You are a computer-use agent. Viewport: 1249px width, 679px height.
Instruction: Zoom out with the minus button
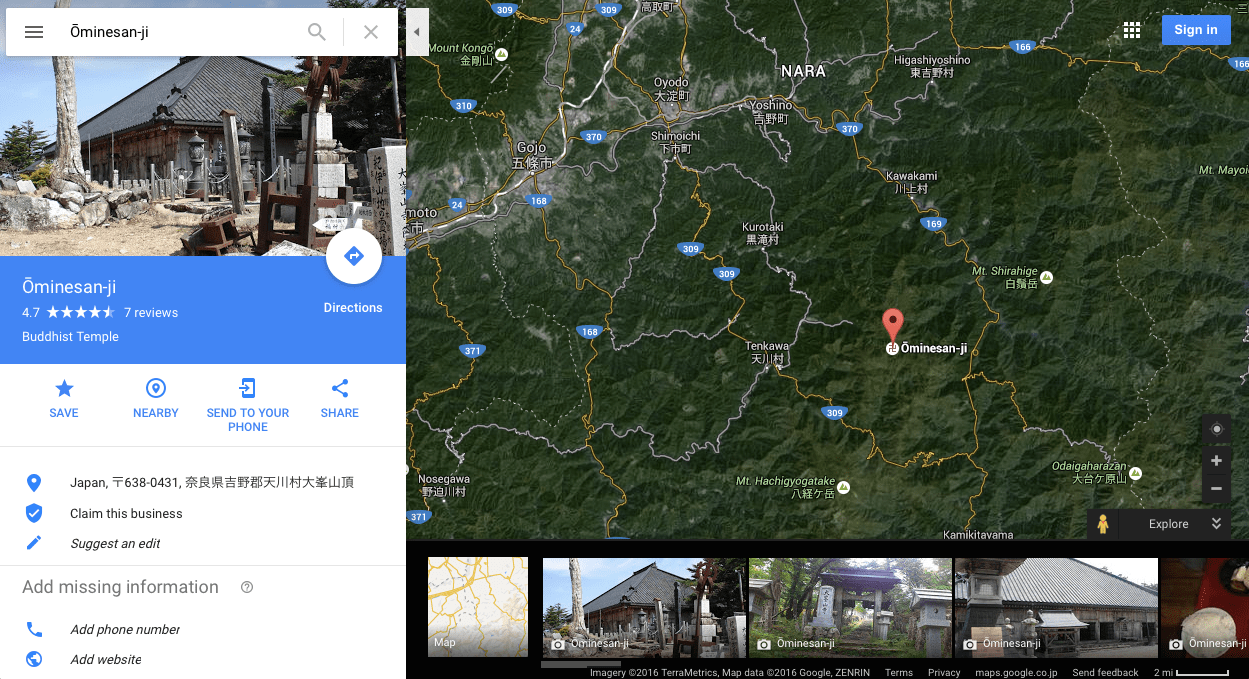[1216, 489]
